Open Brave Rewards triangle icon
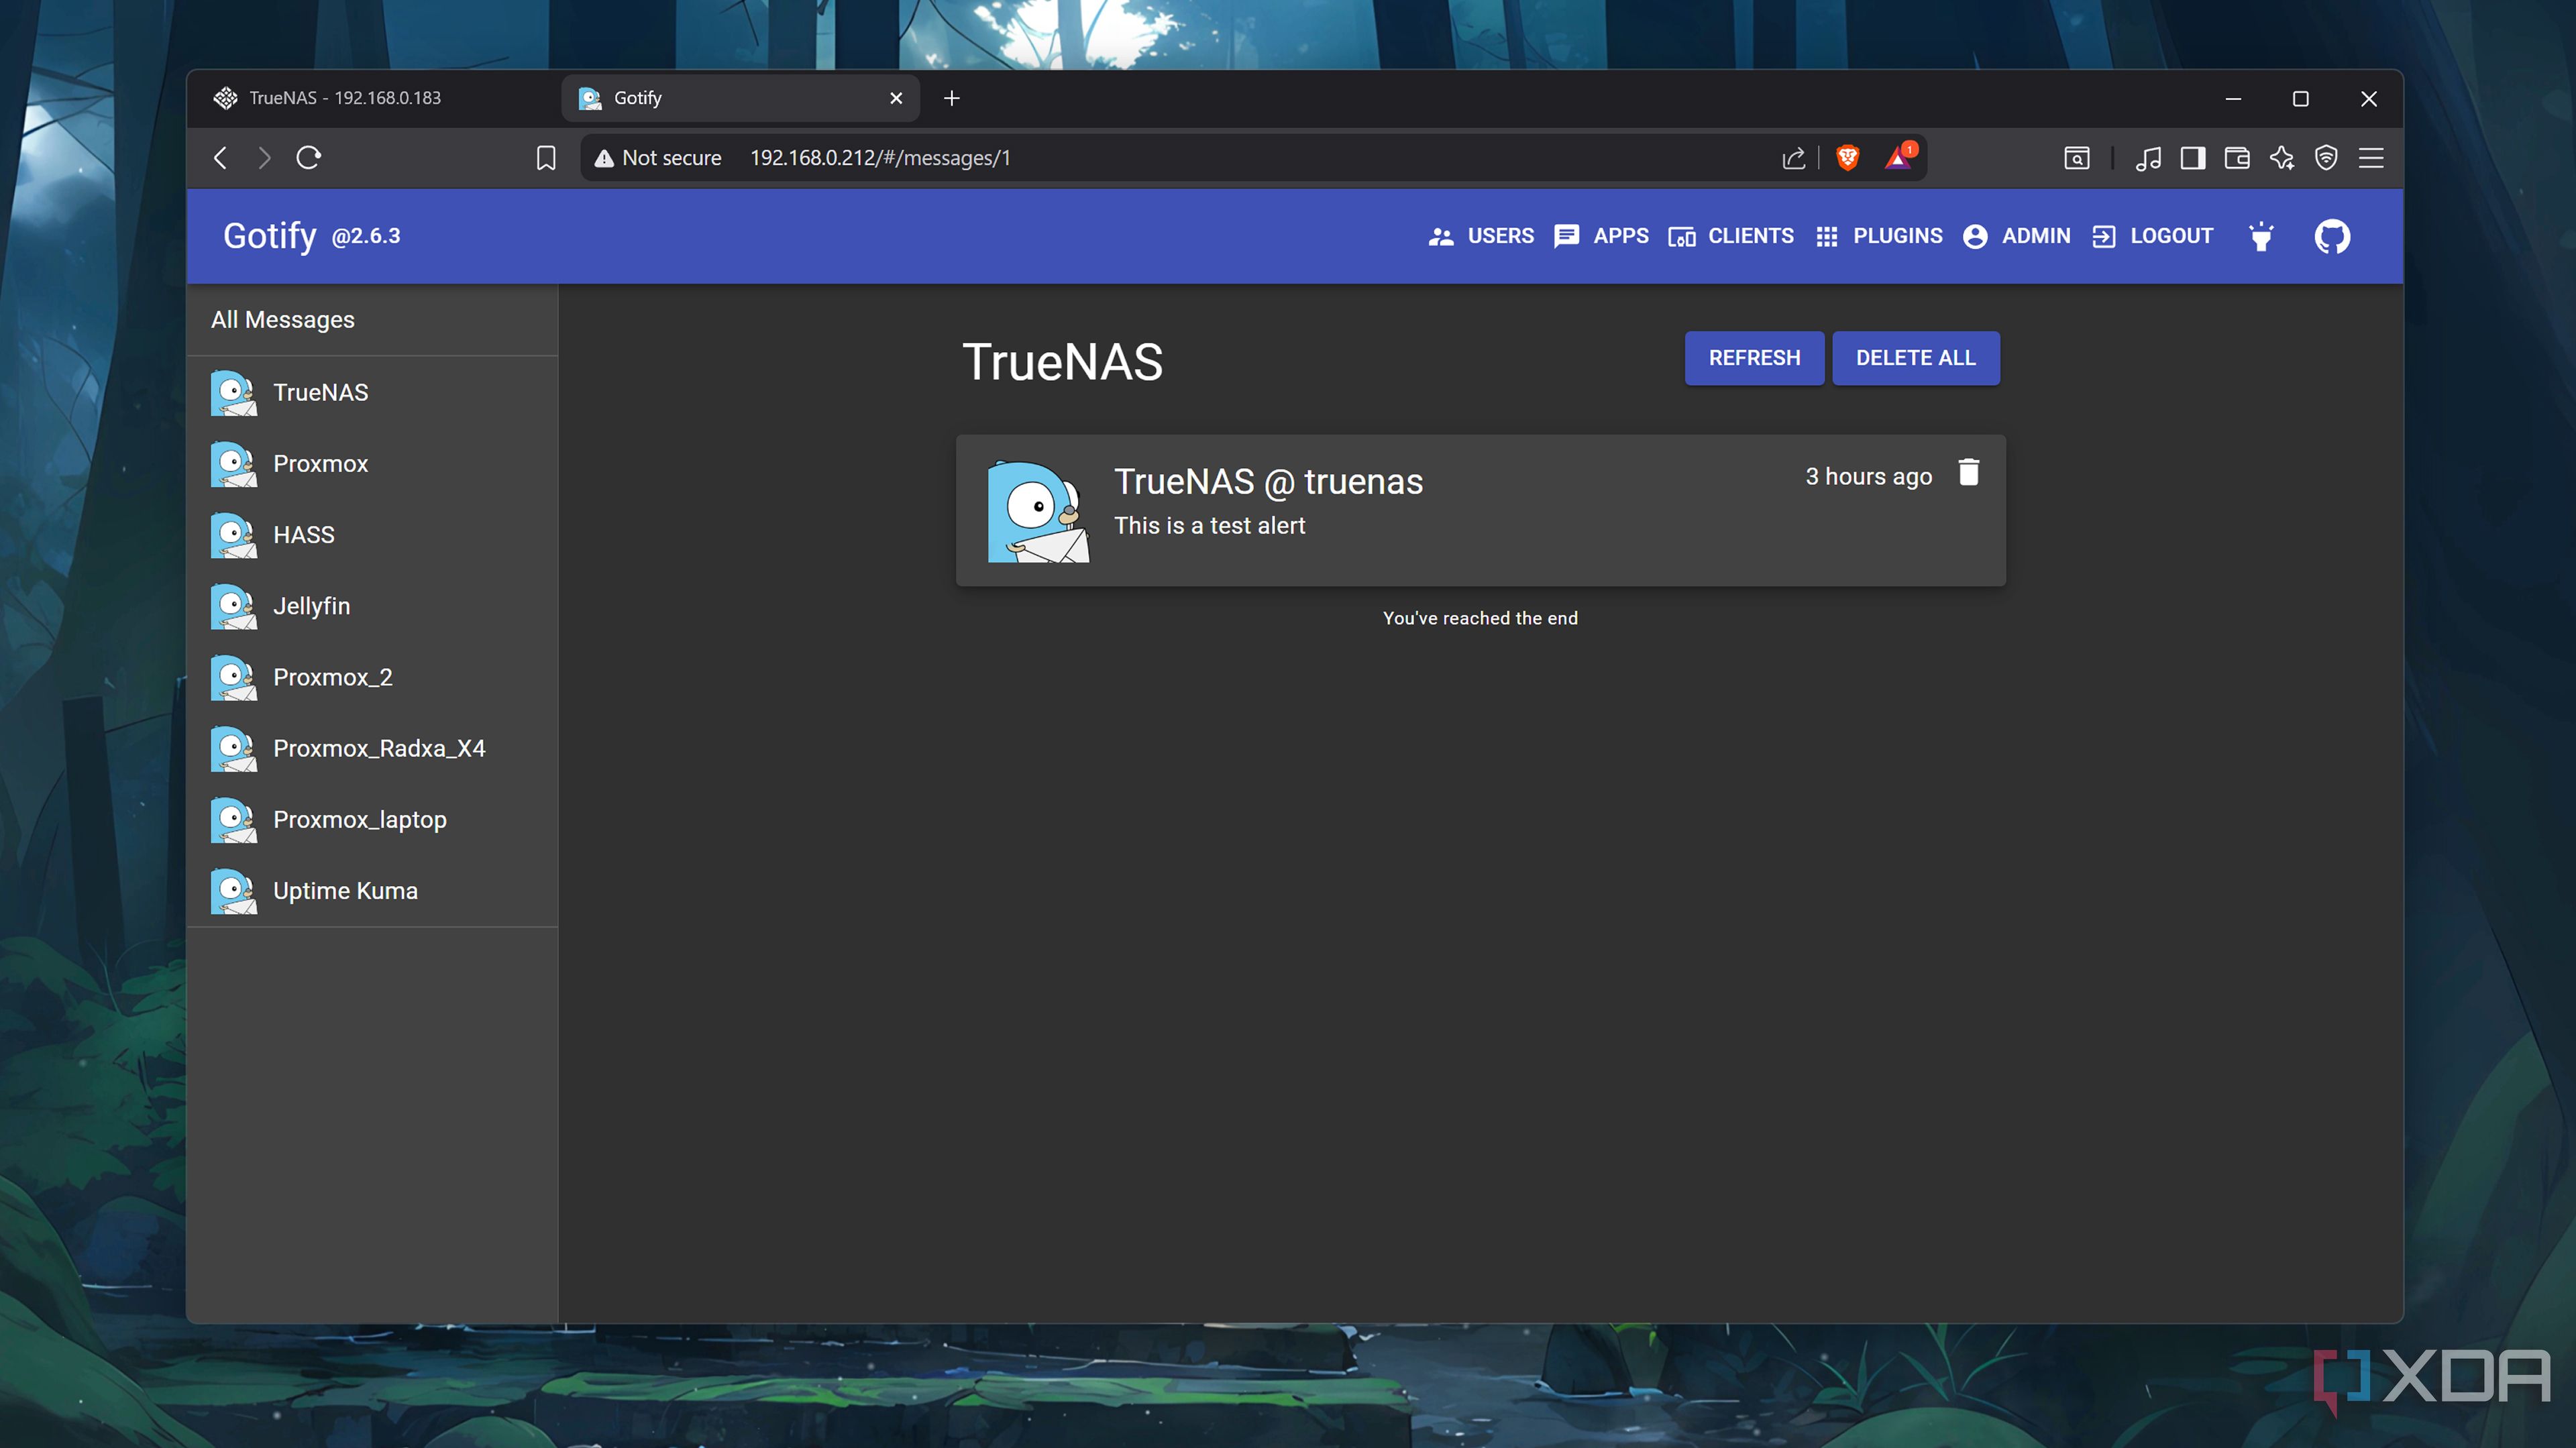Viewport: 2576px width, 1448px height. pos(1899,157)
